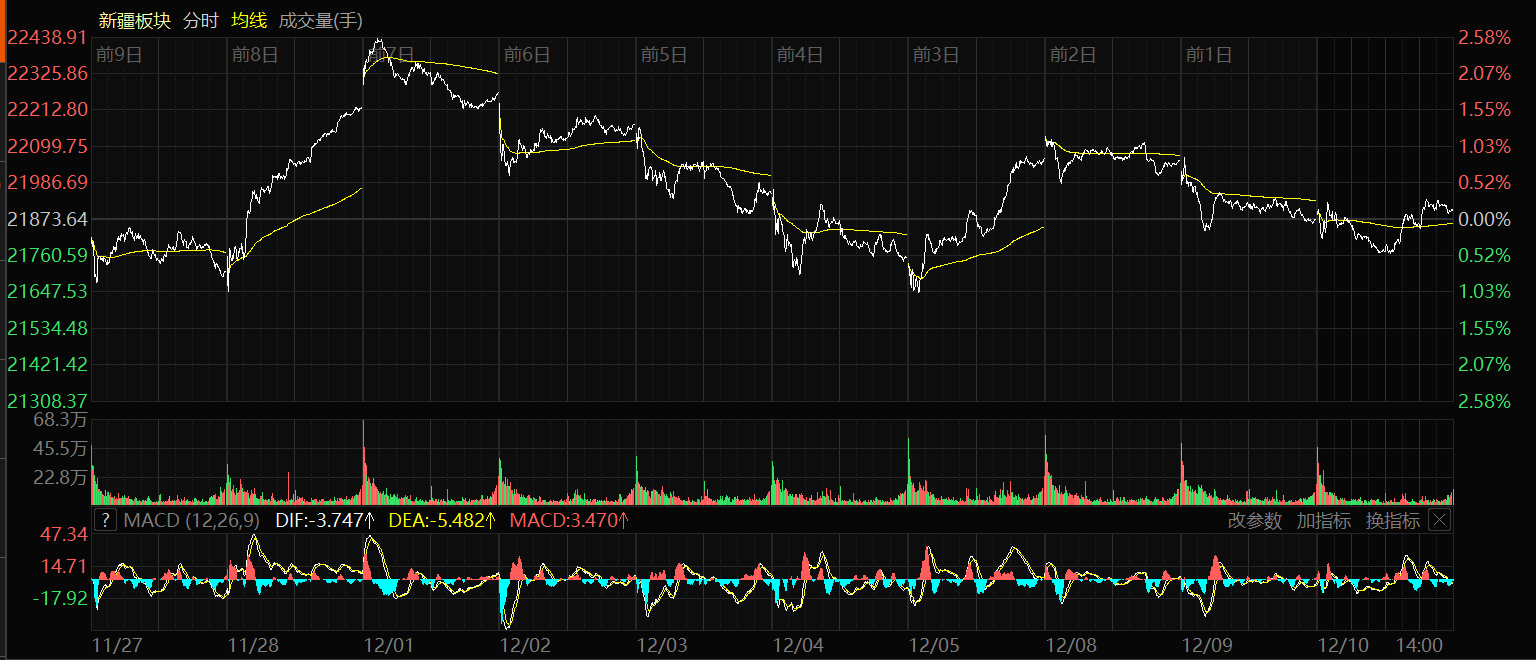Image resolution: width=1536 pixels, height=660 pixels.
Task: Click the DIF value readout
Action: tap(324, 520)
